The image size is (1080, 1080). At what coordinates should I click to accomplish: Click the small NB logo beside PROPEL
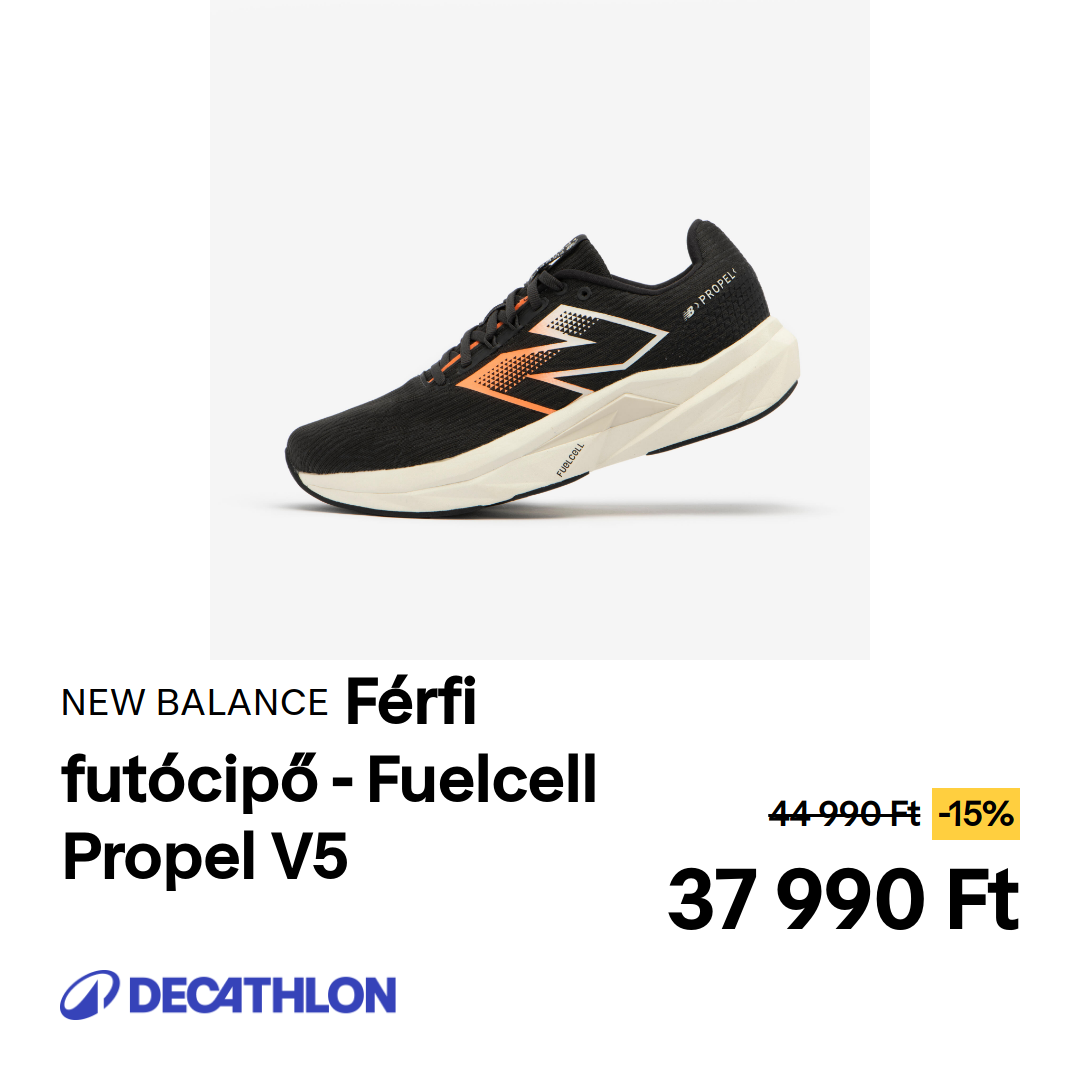[x=689, y=312]
